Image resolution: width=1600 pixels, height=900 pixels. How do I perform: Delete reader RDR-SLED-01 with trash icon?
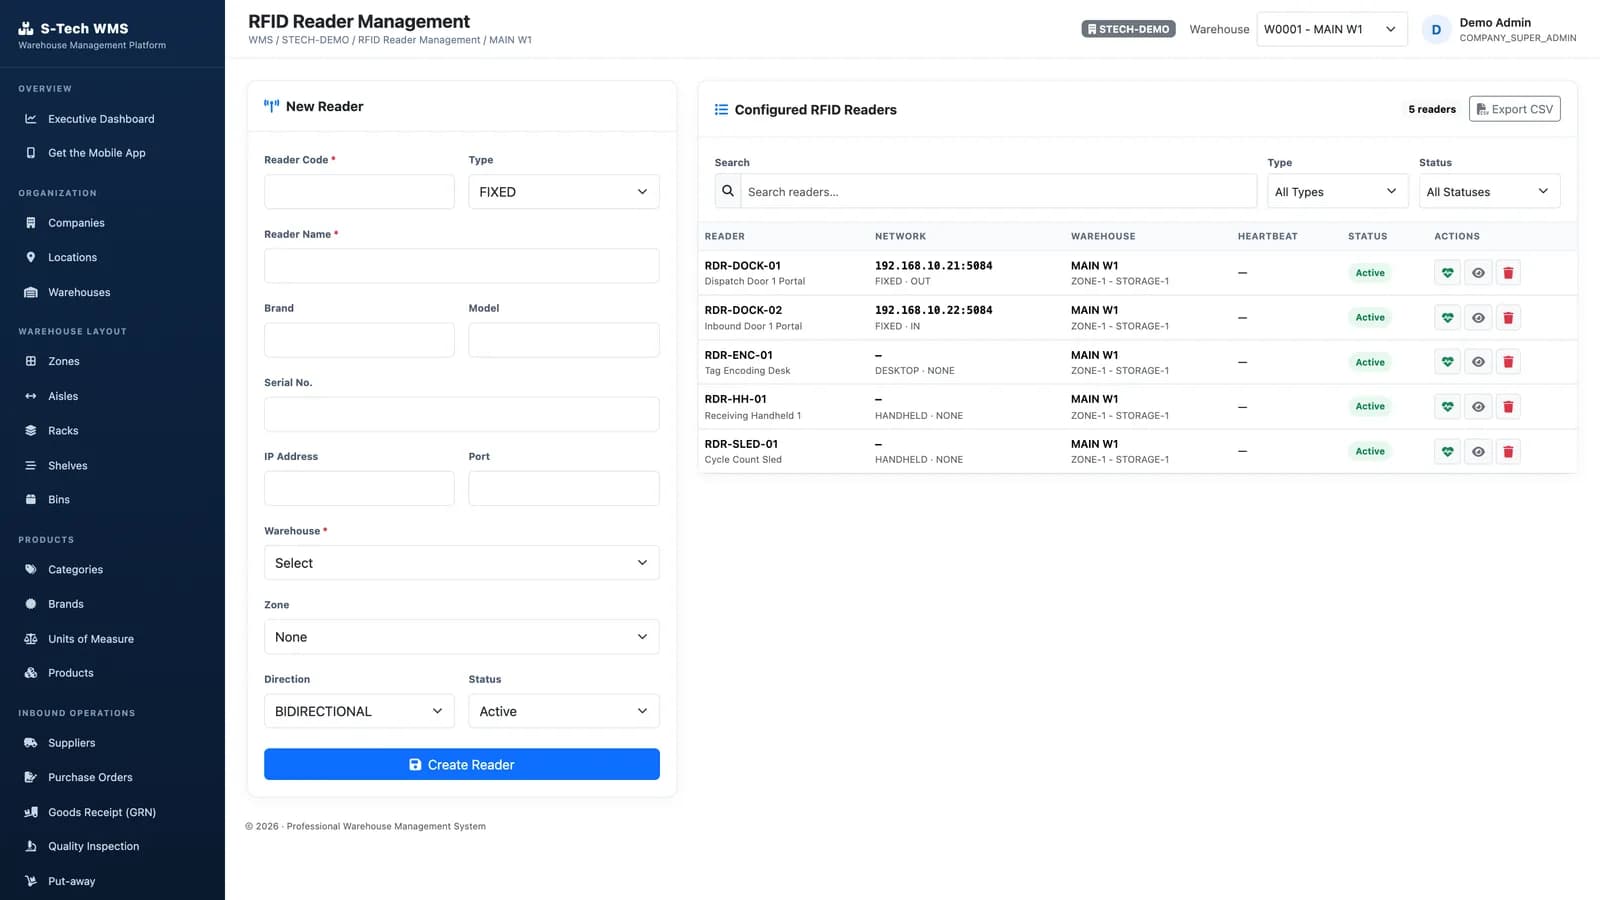(1508, 452)
